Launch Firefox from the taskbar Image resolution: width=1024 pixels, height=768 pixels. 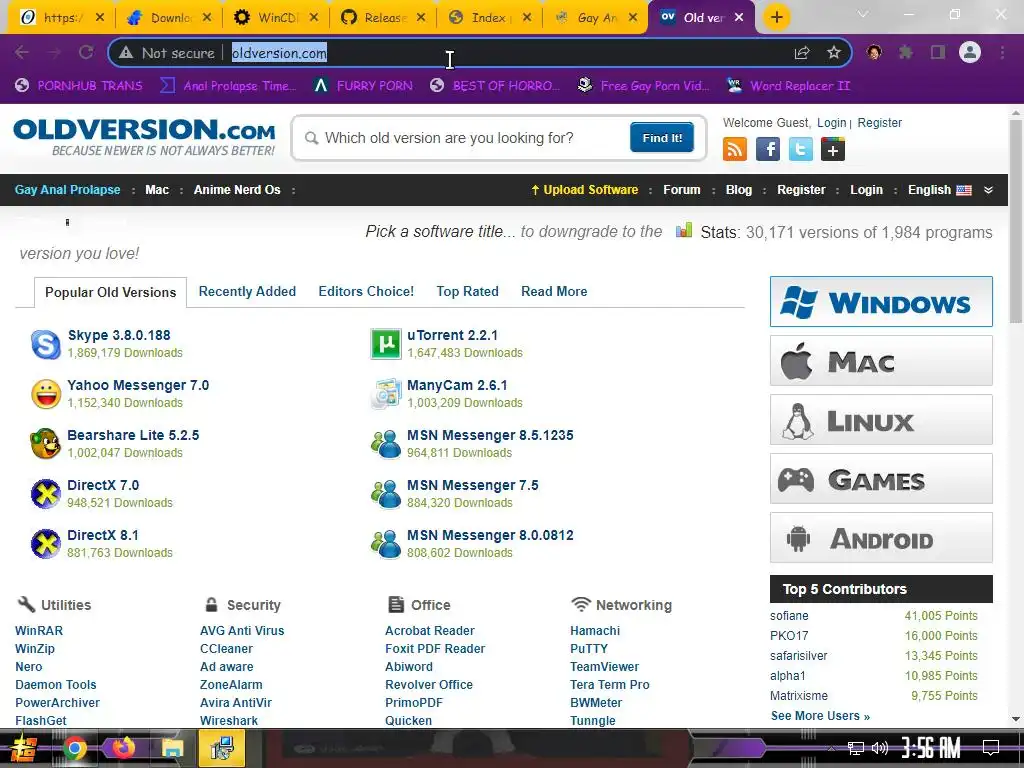click(x=123, y=748)
